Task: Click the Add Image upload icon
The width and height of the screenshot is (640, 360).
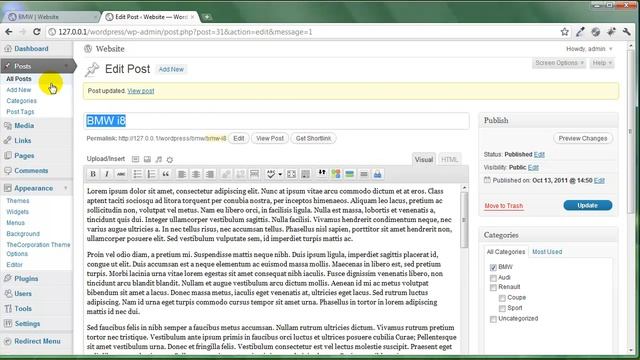Action: pyautogui.click(x=136, y=159)
